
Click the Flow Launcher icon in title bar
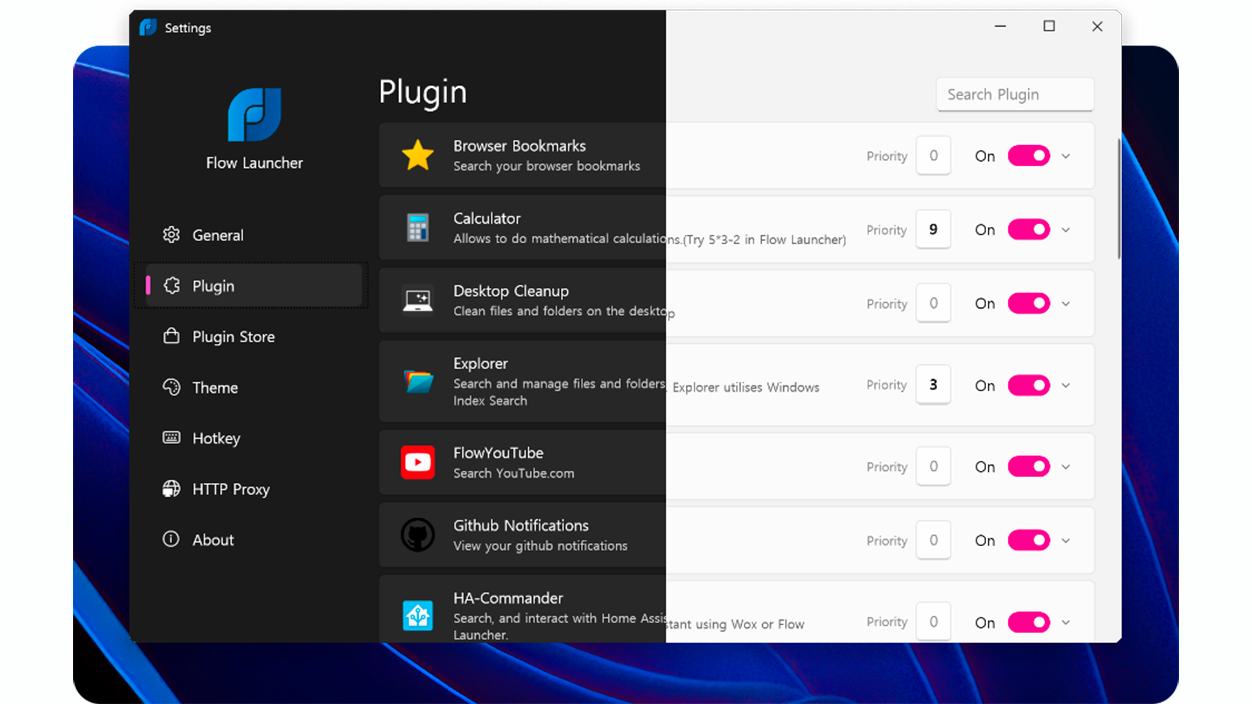[148, 28]
